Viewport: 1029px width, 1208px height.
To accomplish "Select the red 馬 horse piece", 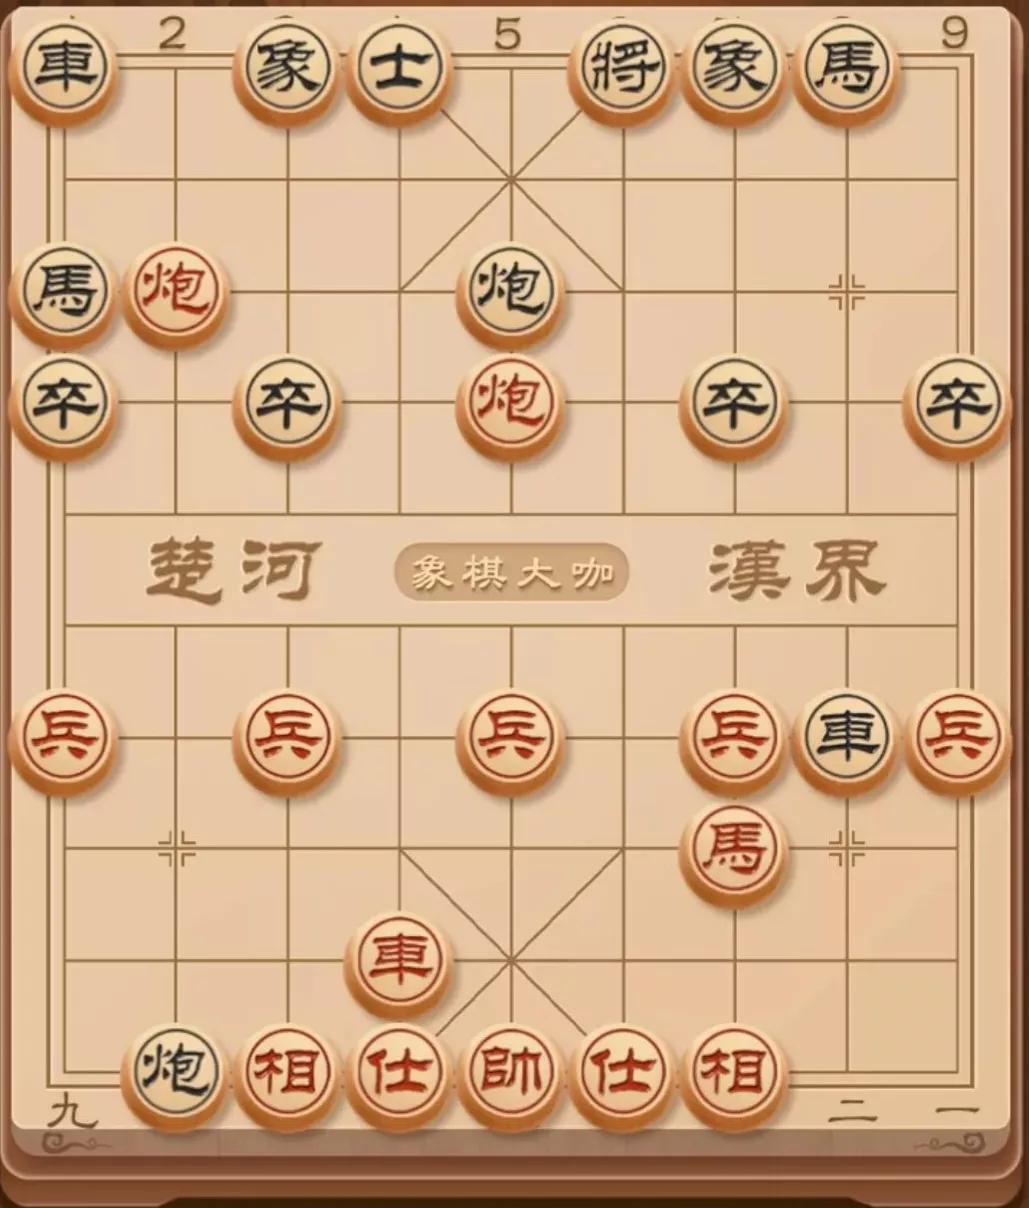I will 734,852.
